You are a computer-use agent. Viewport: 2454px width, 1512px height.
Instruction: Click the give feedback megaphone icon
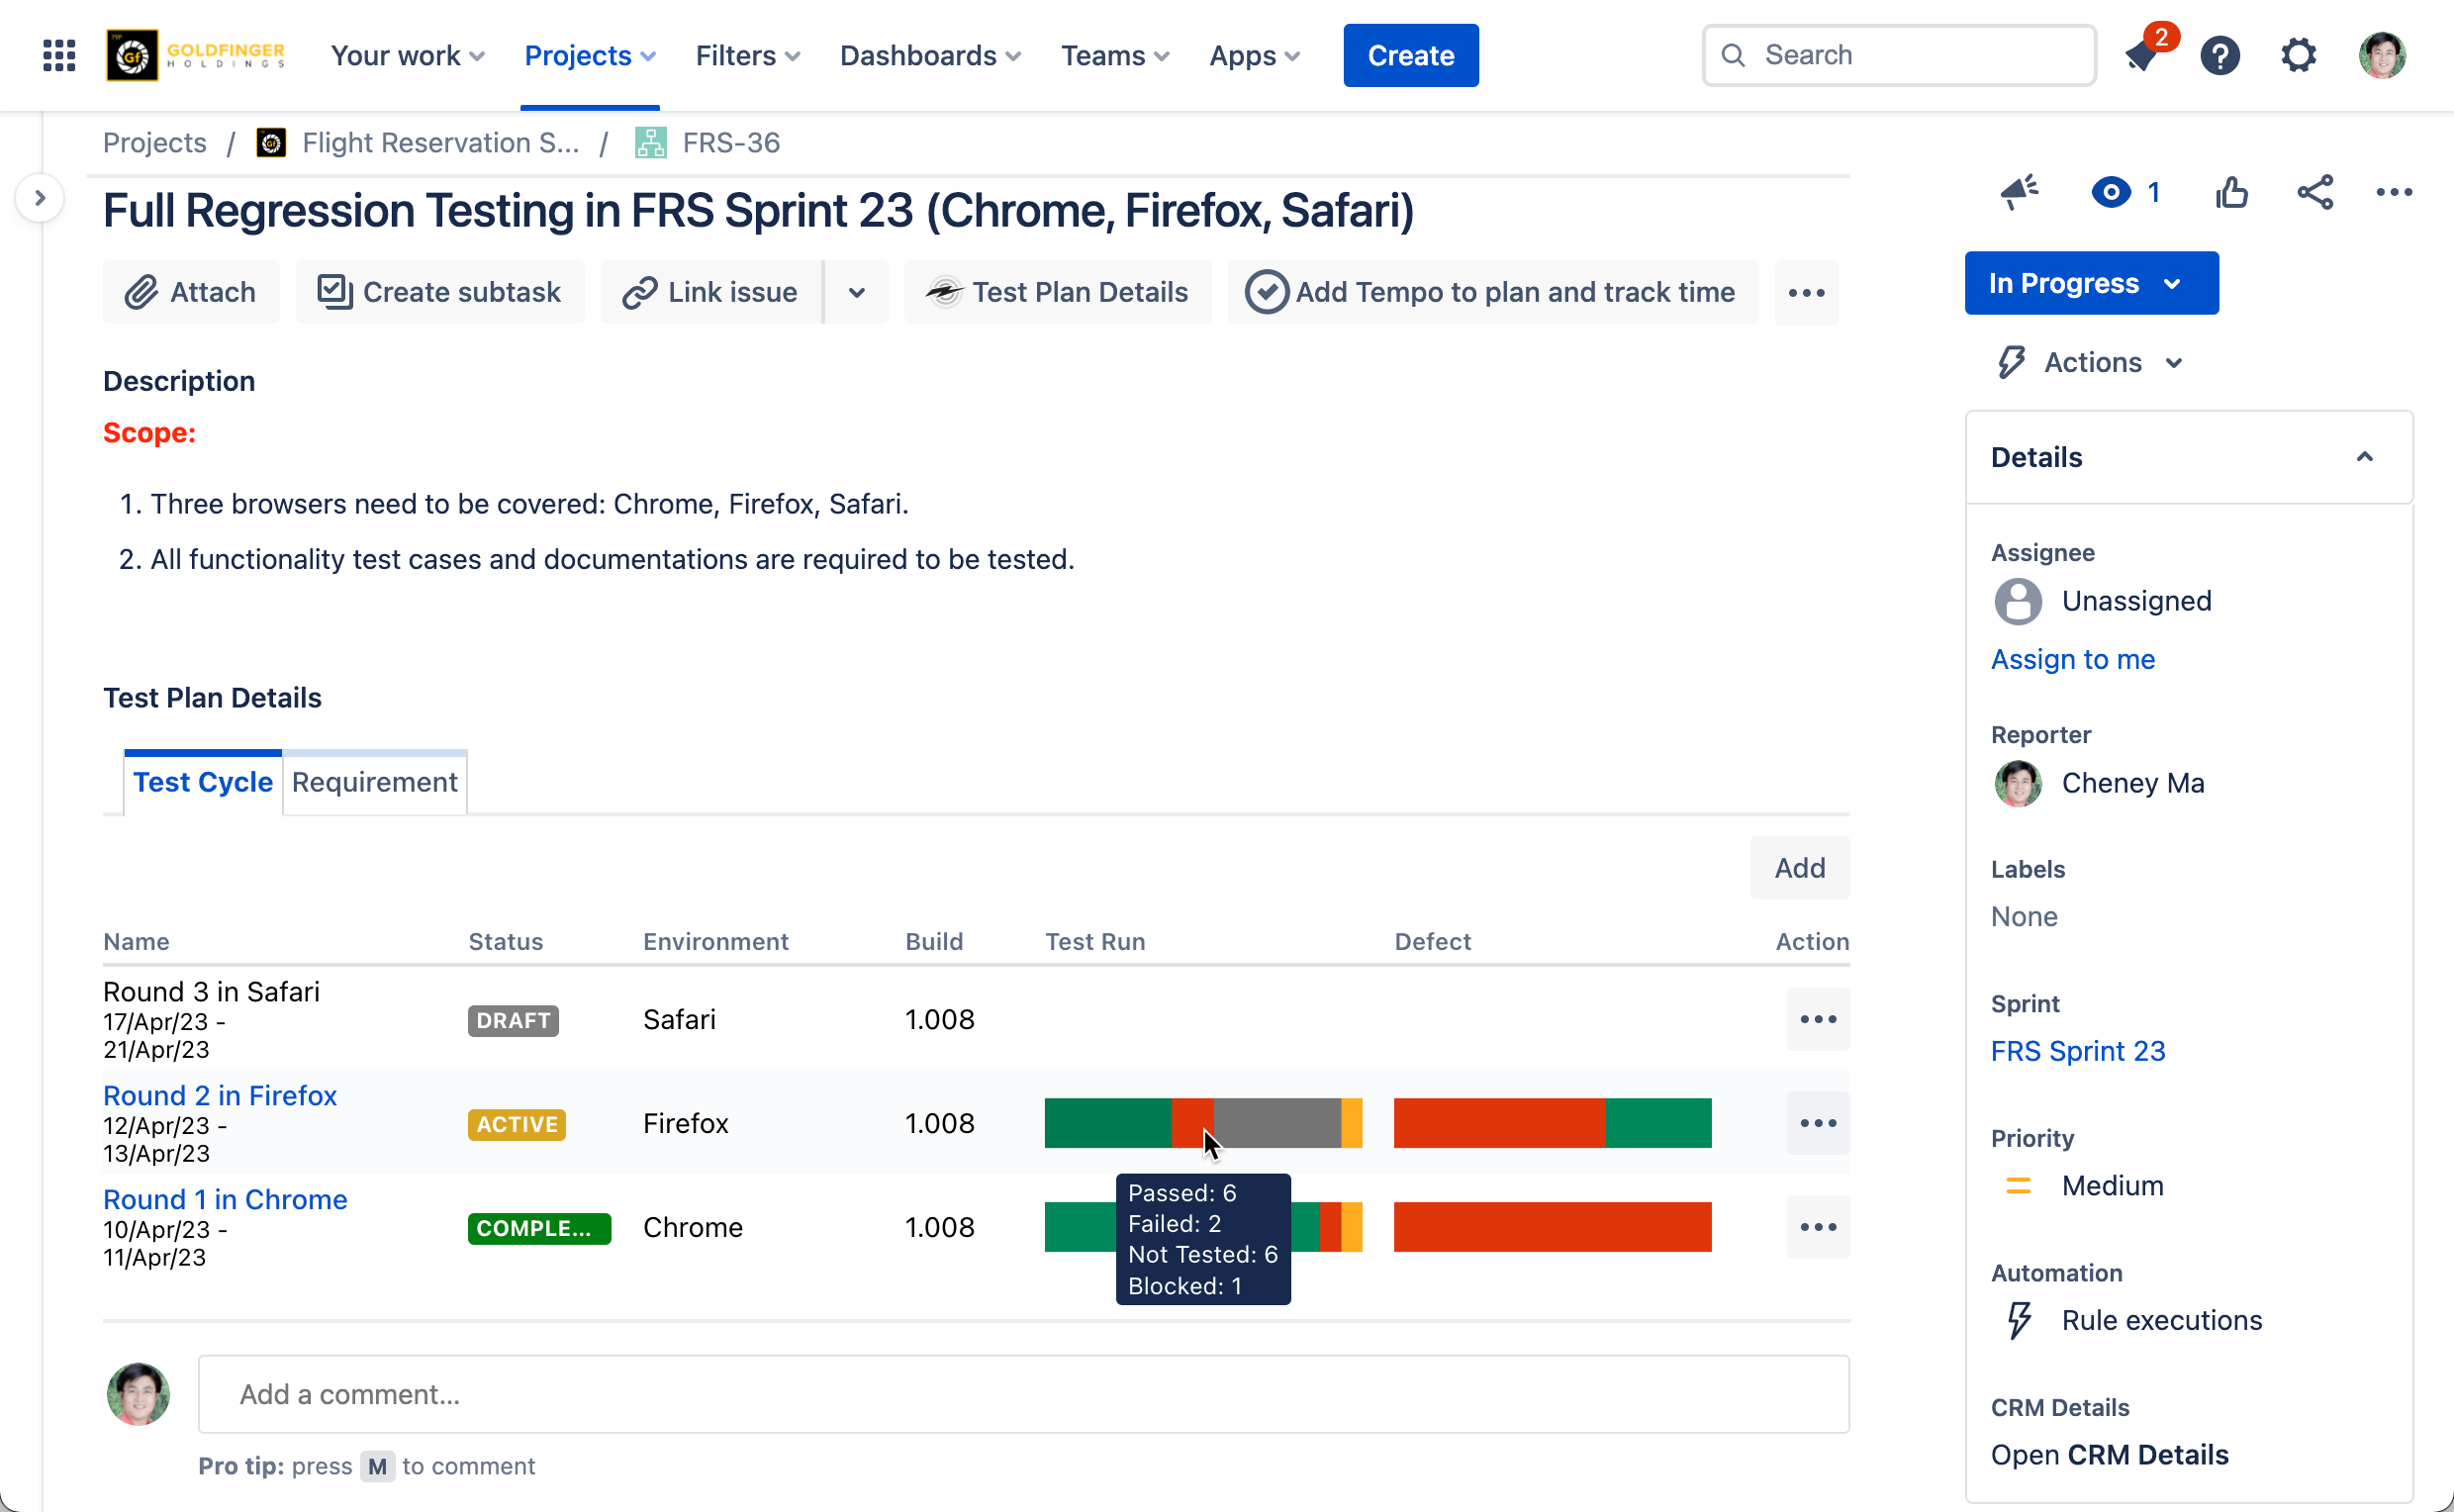(2018, 192)
